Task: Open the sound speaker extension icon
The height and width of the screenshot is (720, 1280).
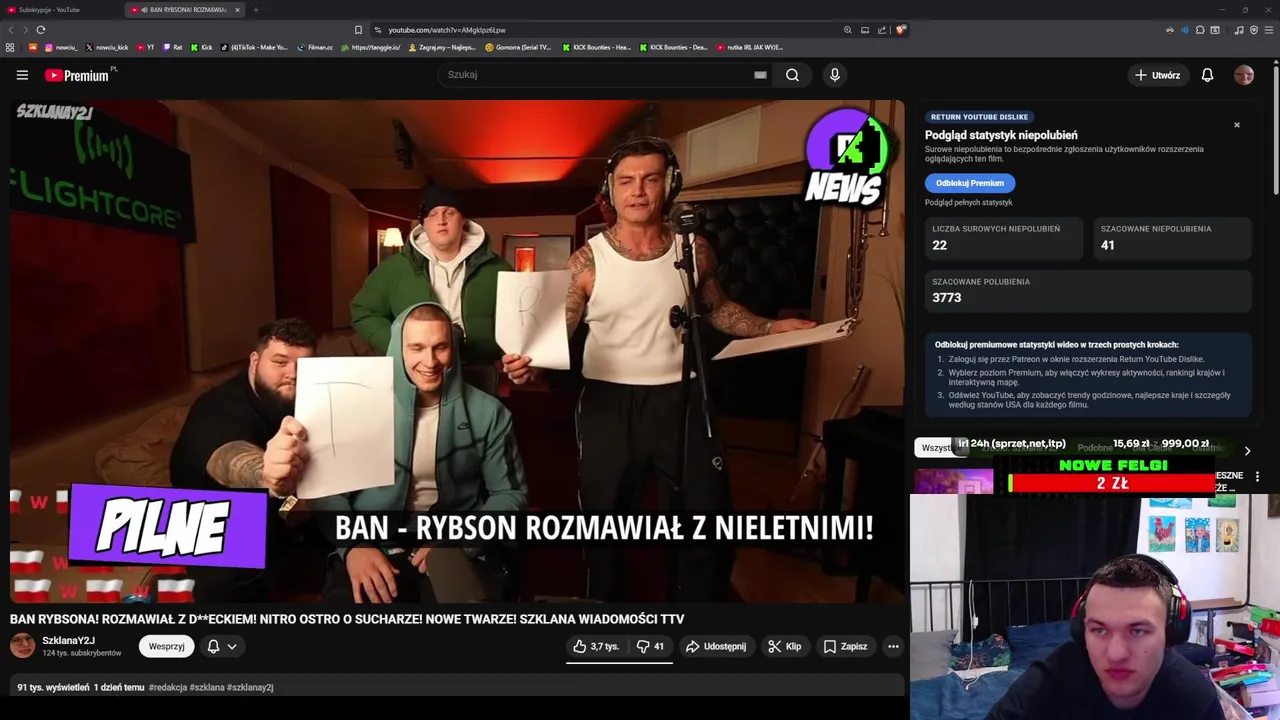Action: (x=1185, y=30)
